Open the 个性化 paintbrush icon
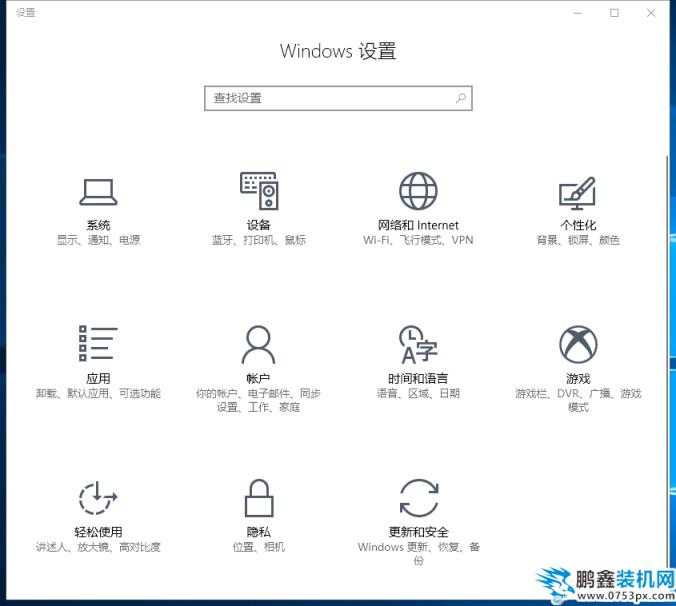Viewport: 676px width, 606px height. click(x=578, y=192)
